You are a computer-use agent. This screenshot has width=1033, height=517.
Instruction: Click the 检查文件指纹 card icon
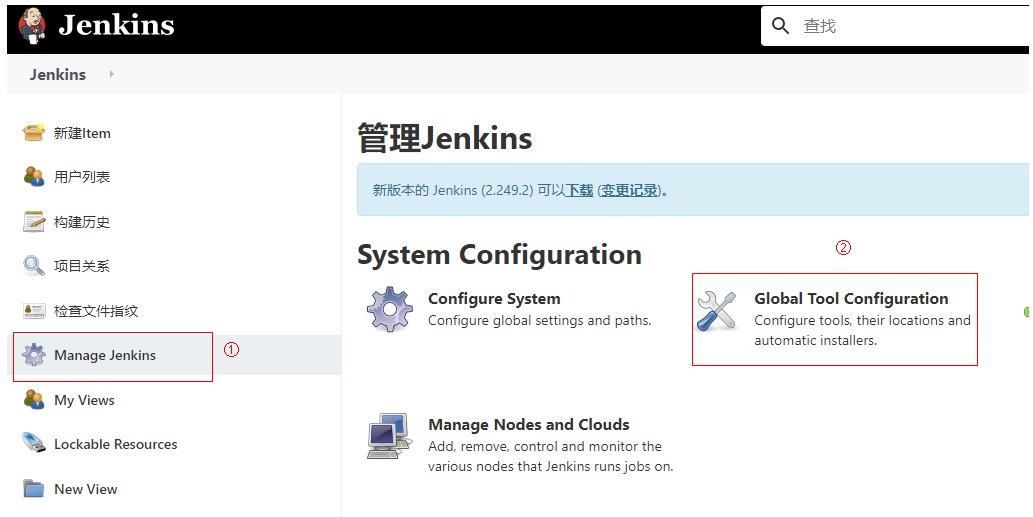click(34, 310)
